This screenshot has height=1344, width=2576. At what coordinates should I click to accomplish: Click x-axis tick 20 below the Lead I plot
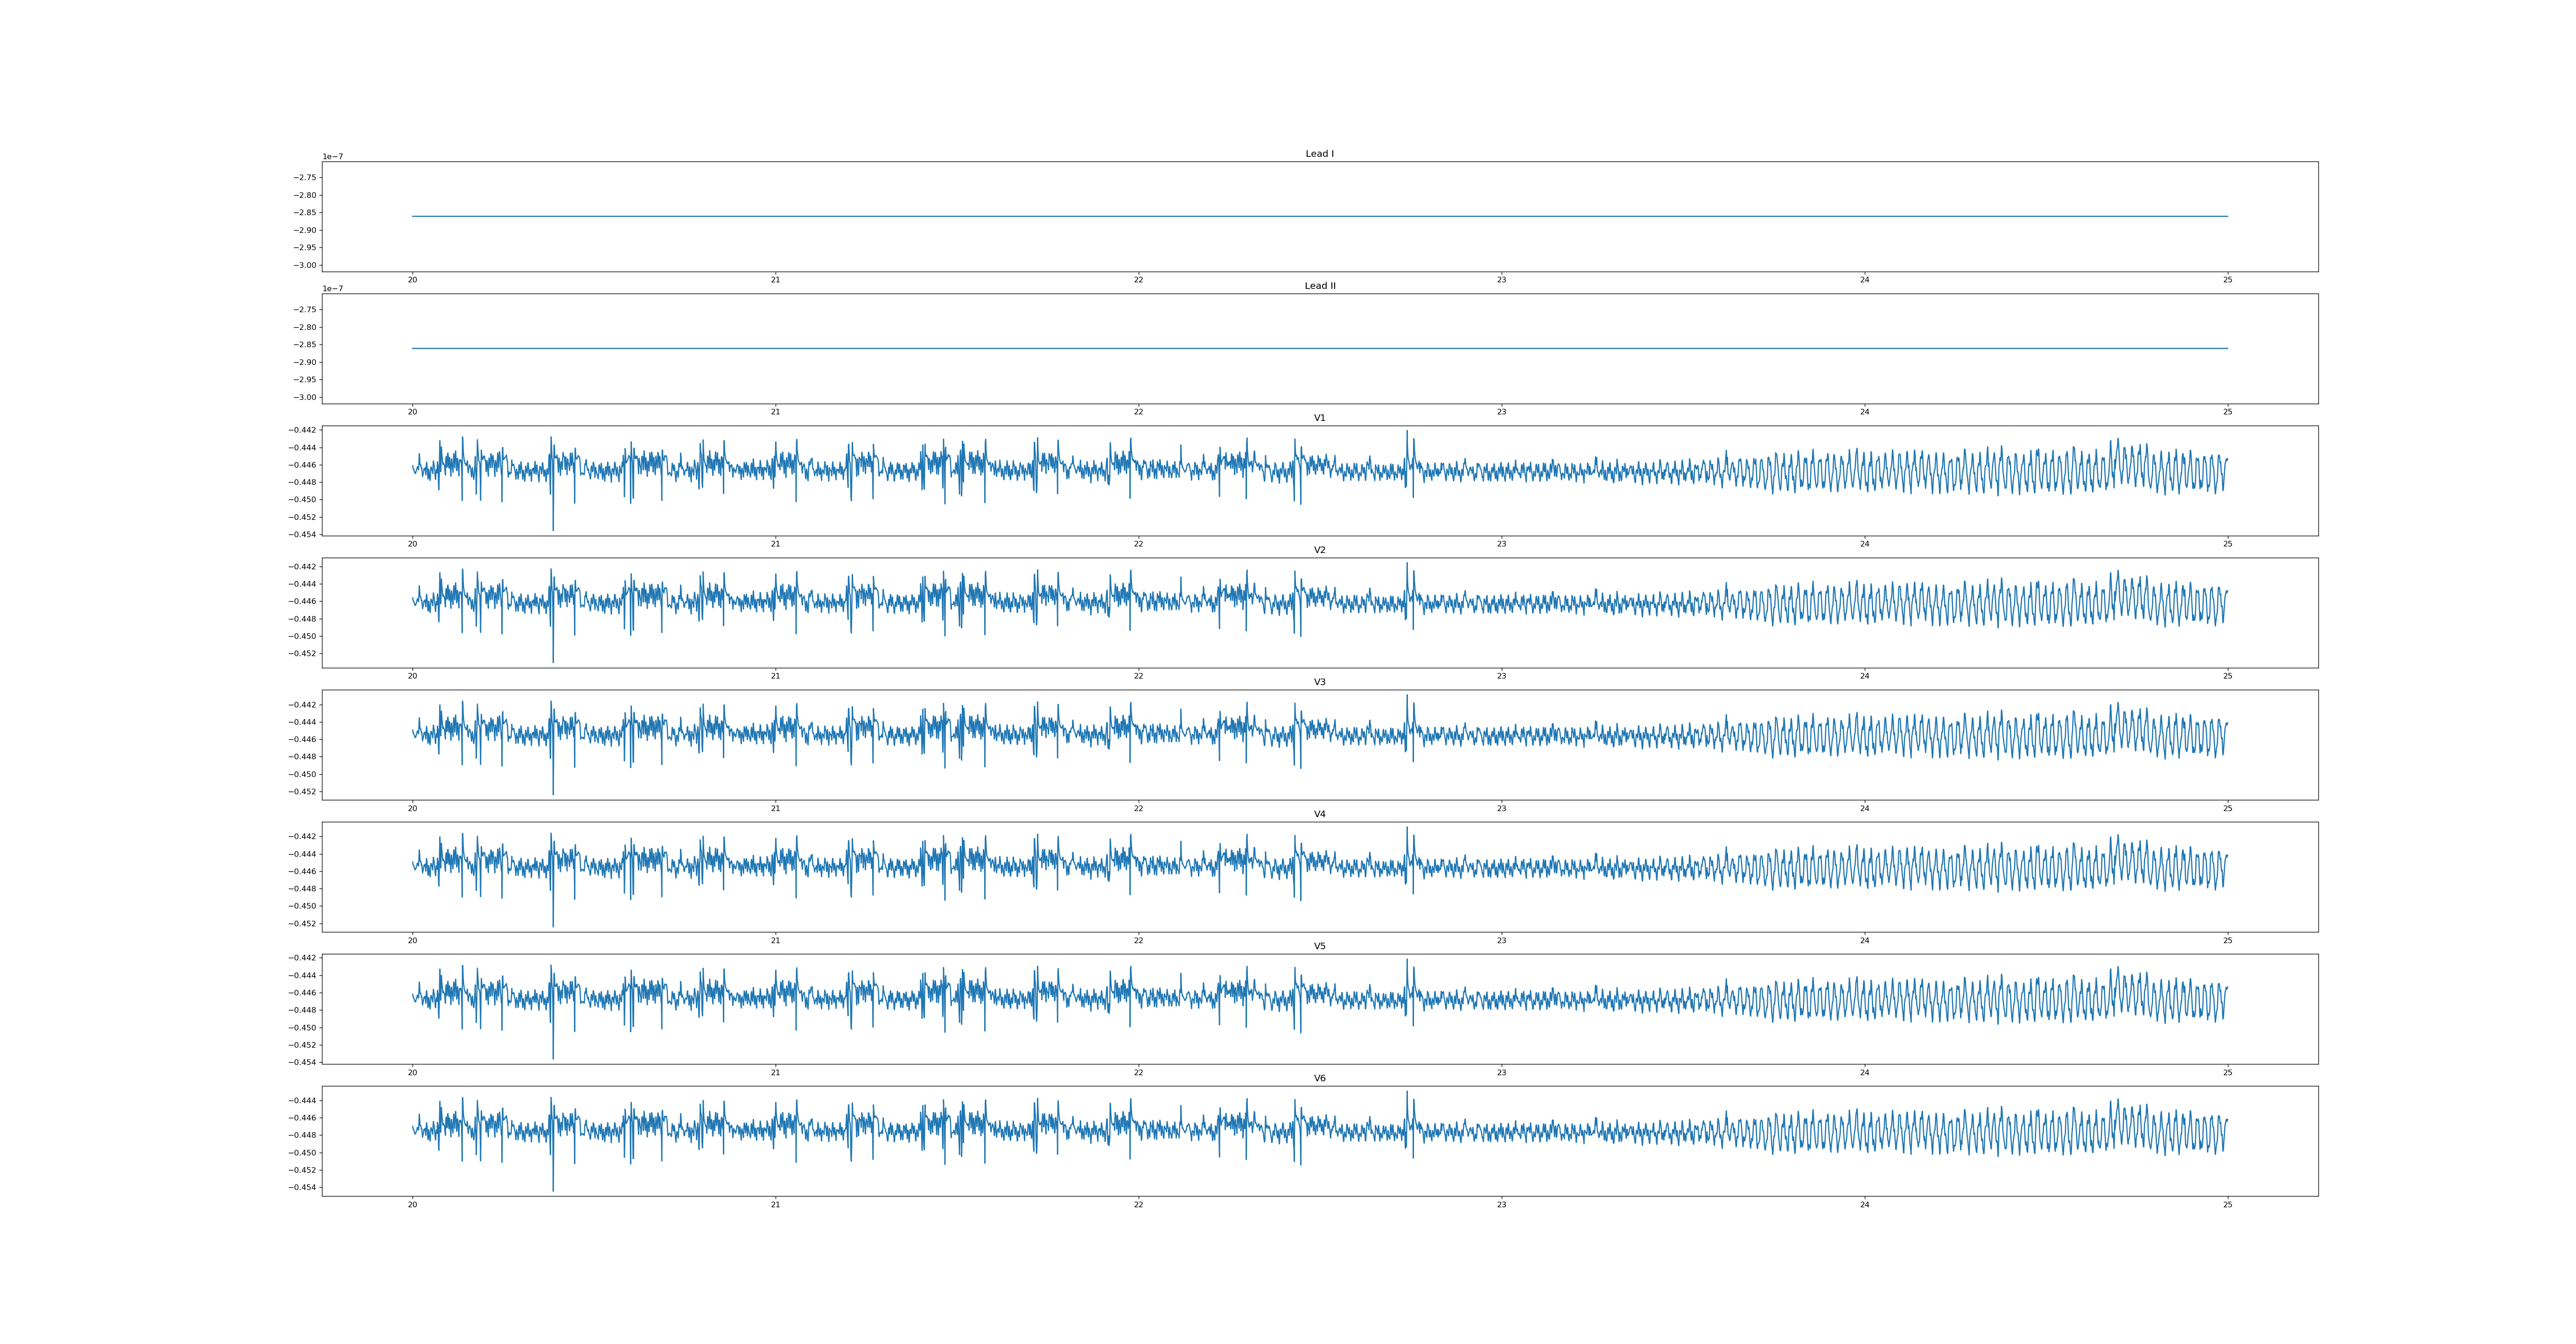click(x=412, y=280)
